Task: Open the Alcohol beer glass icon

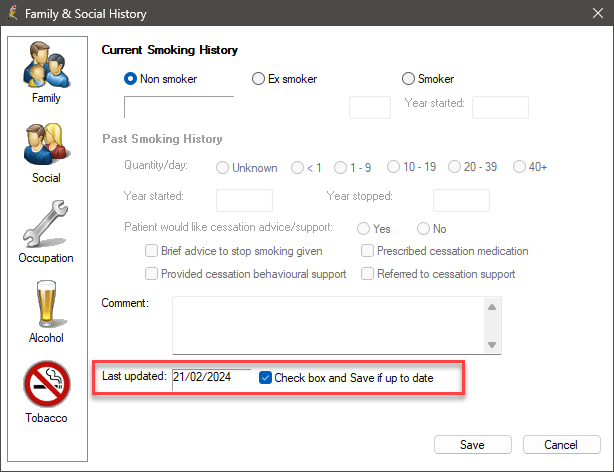Action: [47, 304]
